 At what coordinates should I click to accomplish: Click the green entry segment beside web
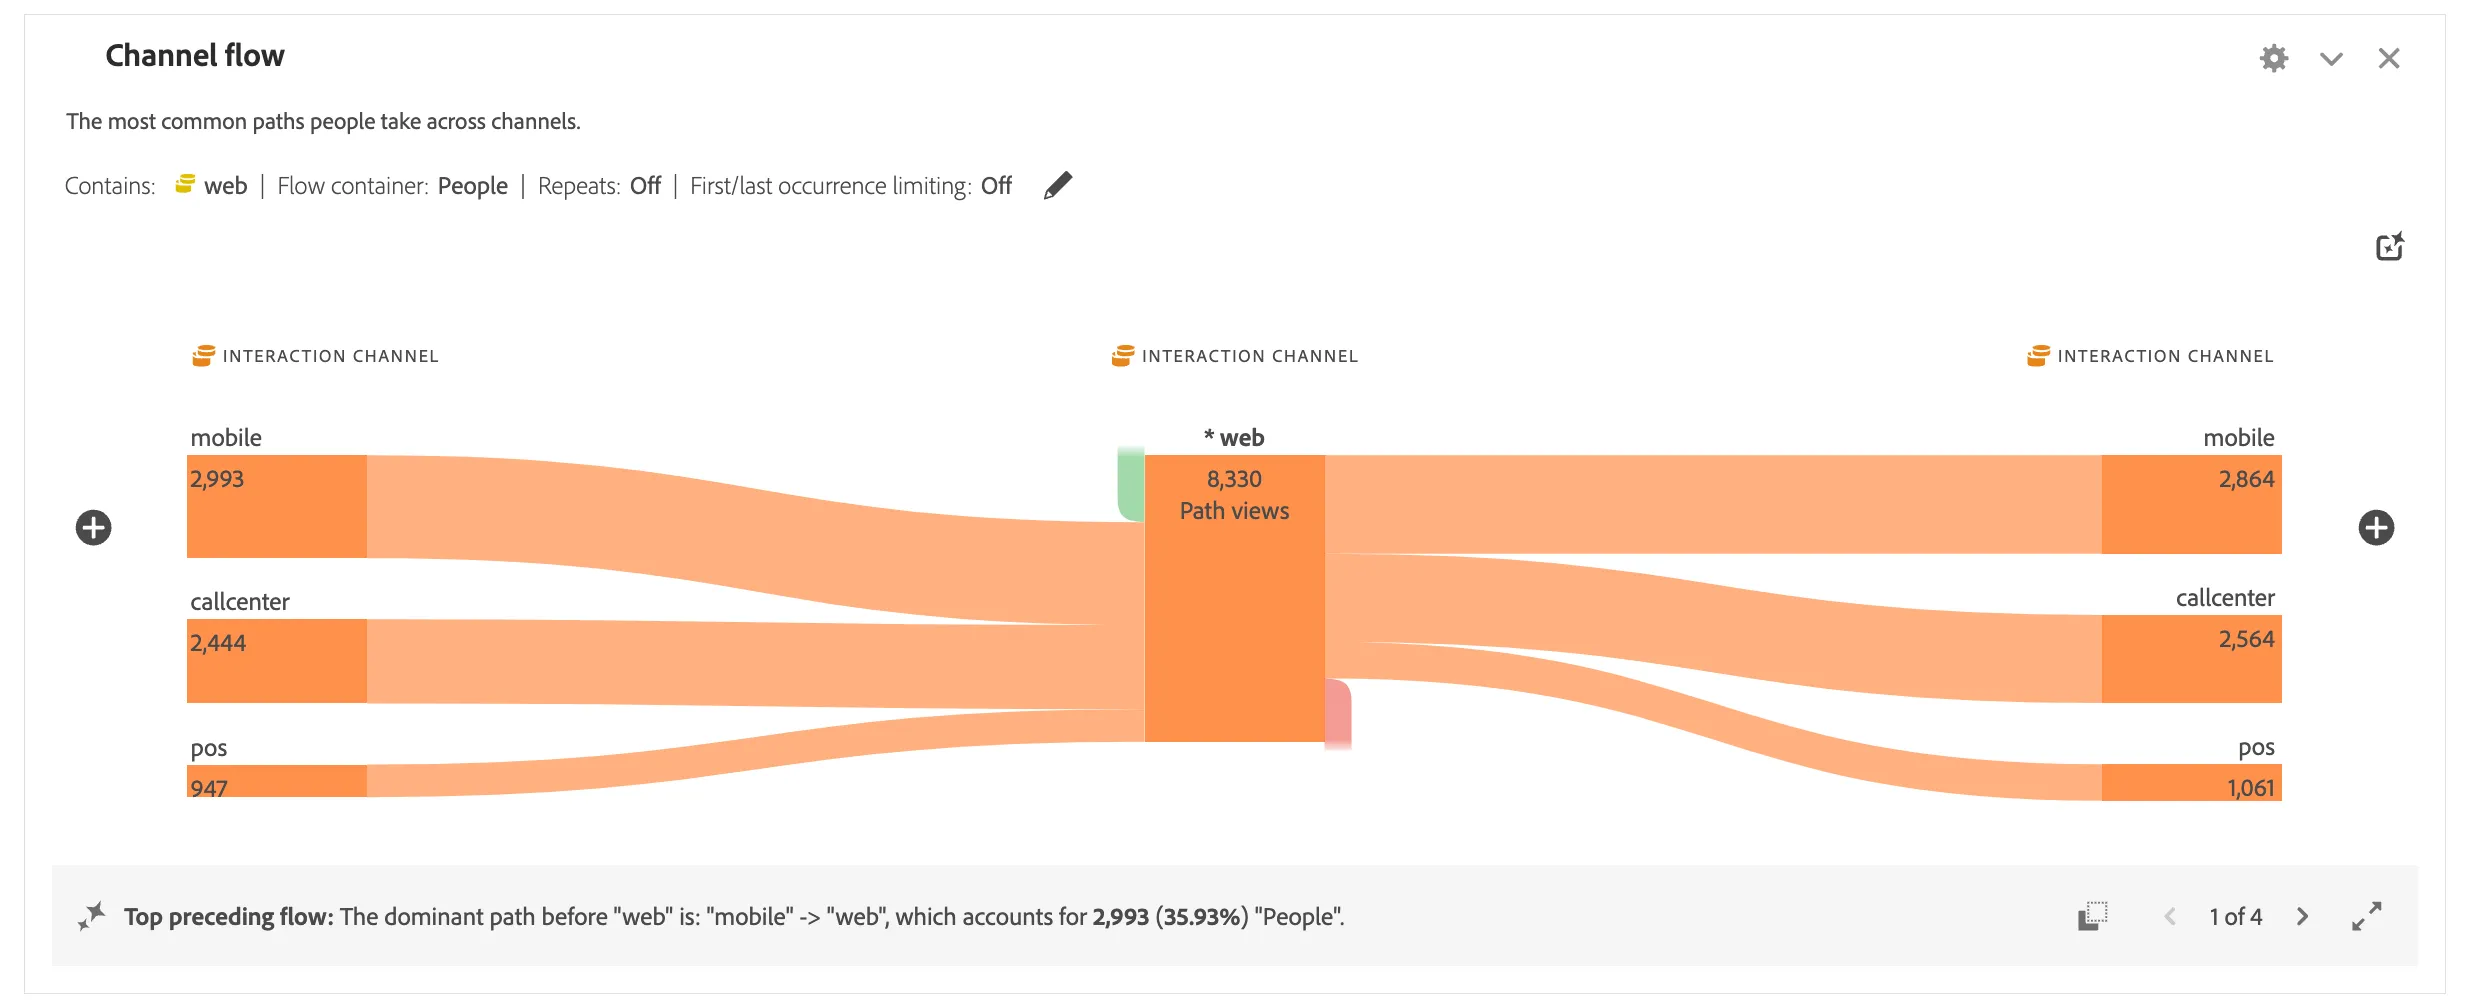click(1131, 484)
